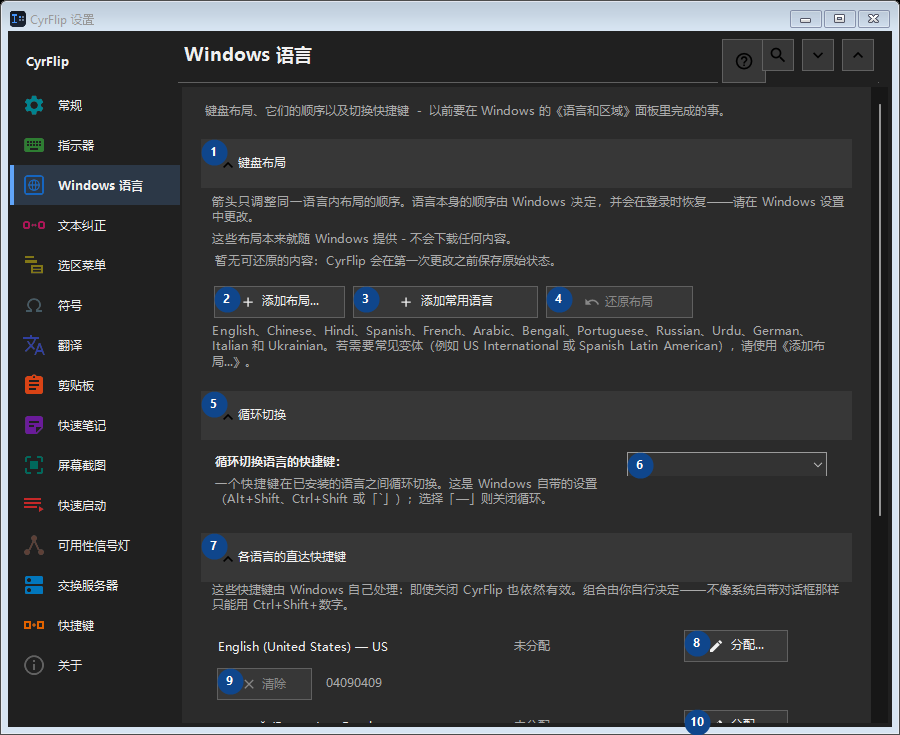This screenshot has width=900, height=735.
Task: Click the 还原布局 button
Action: 619,301
